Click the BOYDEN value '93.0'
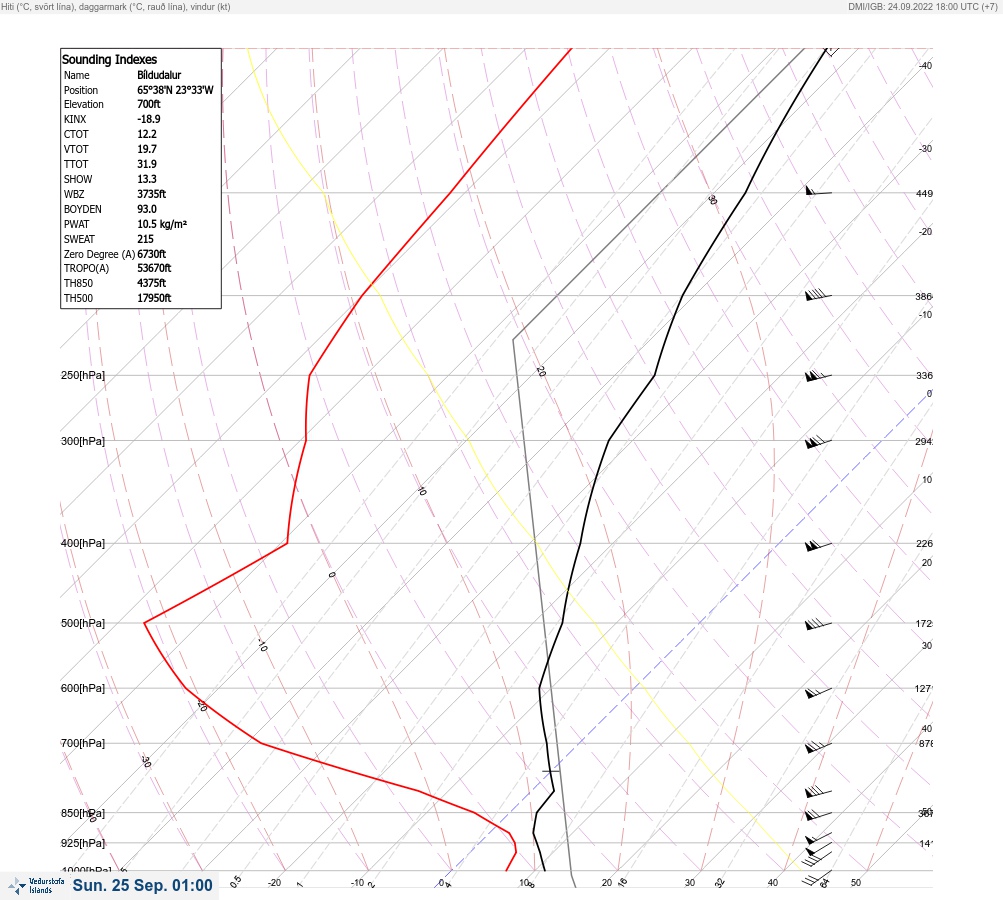 pyautogui.click(x=147, y=209)
